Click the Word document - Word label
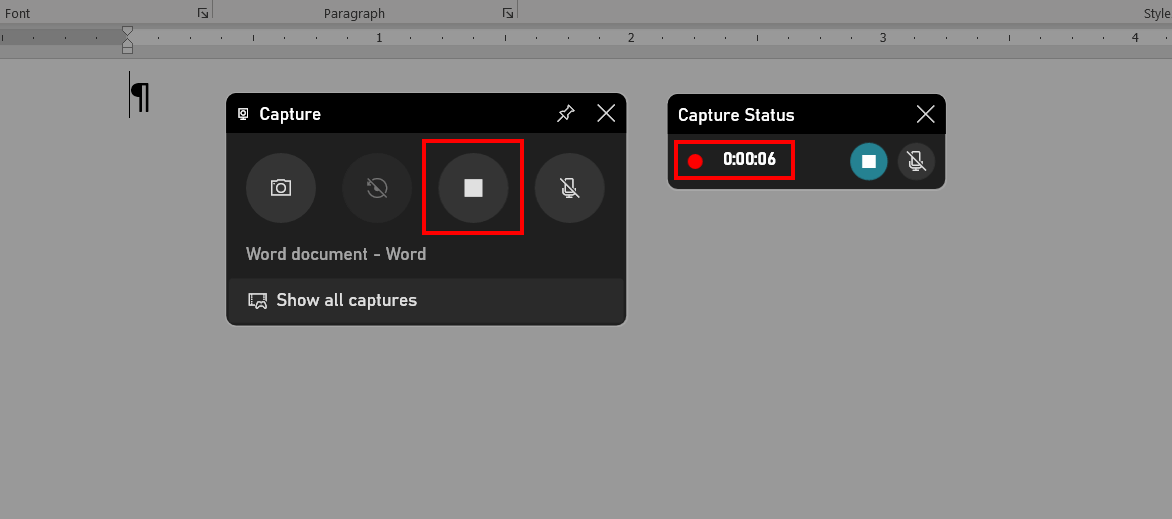1172x519 pixels. pyautogui.click(x=336, y=254)
